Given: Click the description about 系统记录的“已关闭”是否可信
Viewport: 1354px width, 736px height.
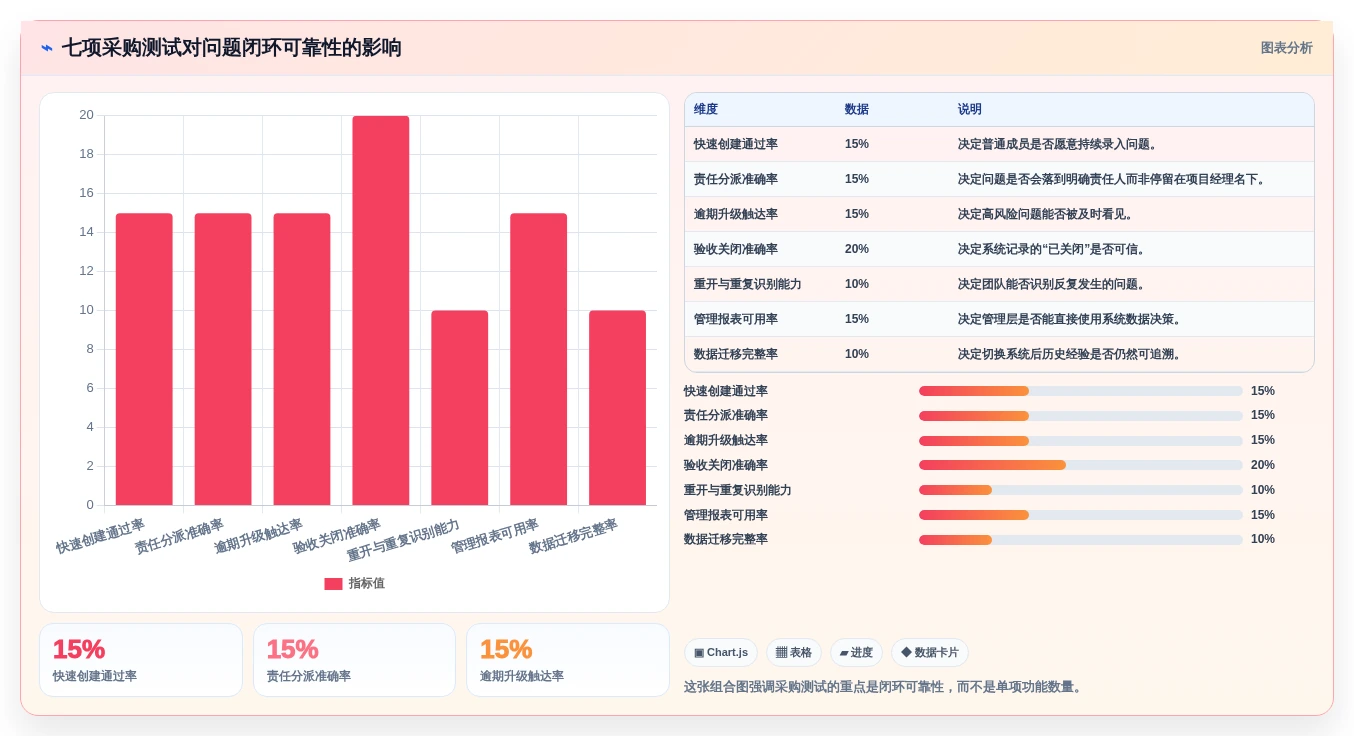Looking at the screenshot, I should 1054,249.
